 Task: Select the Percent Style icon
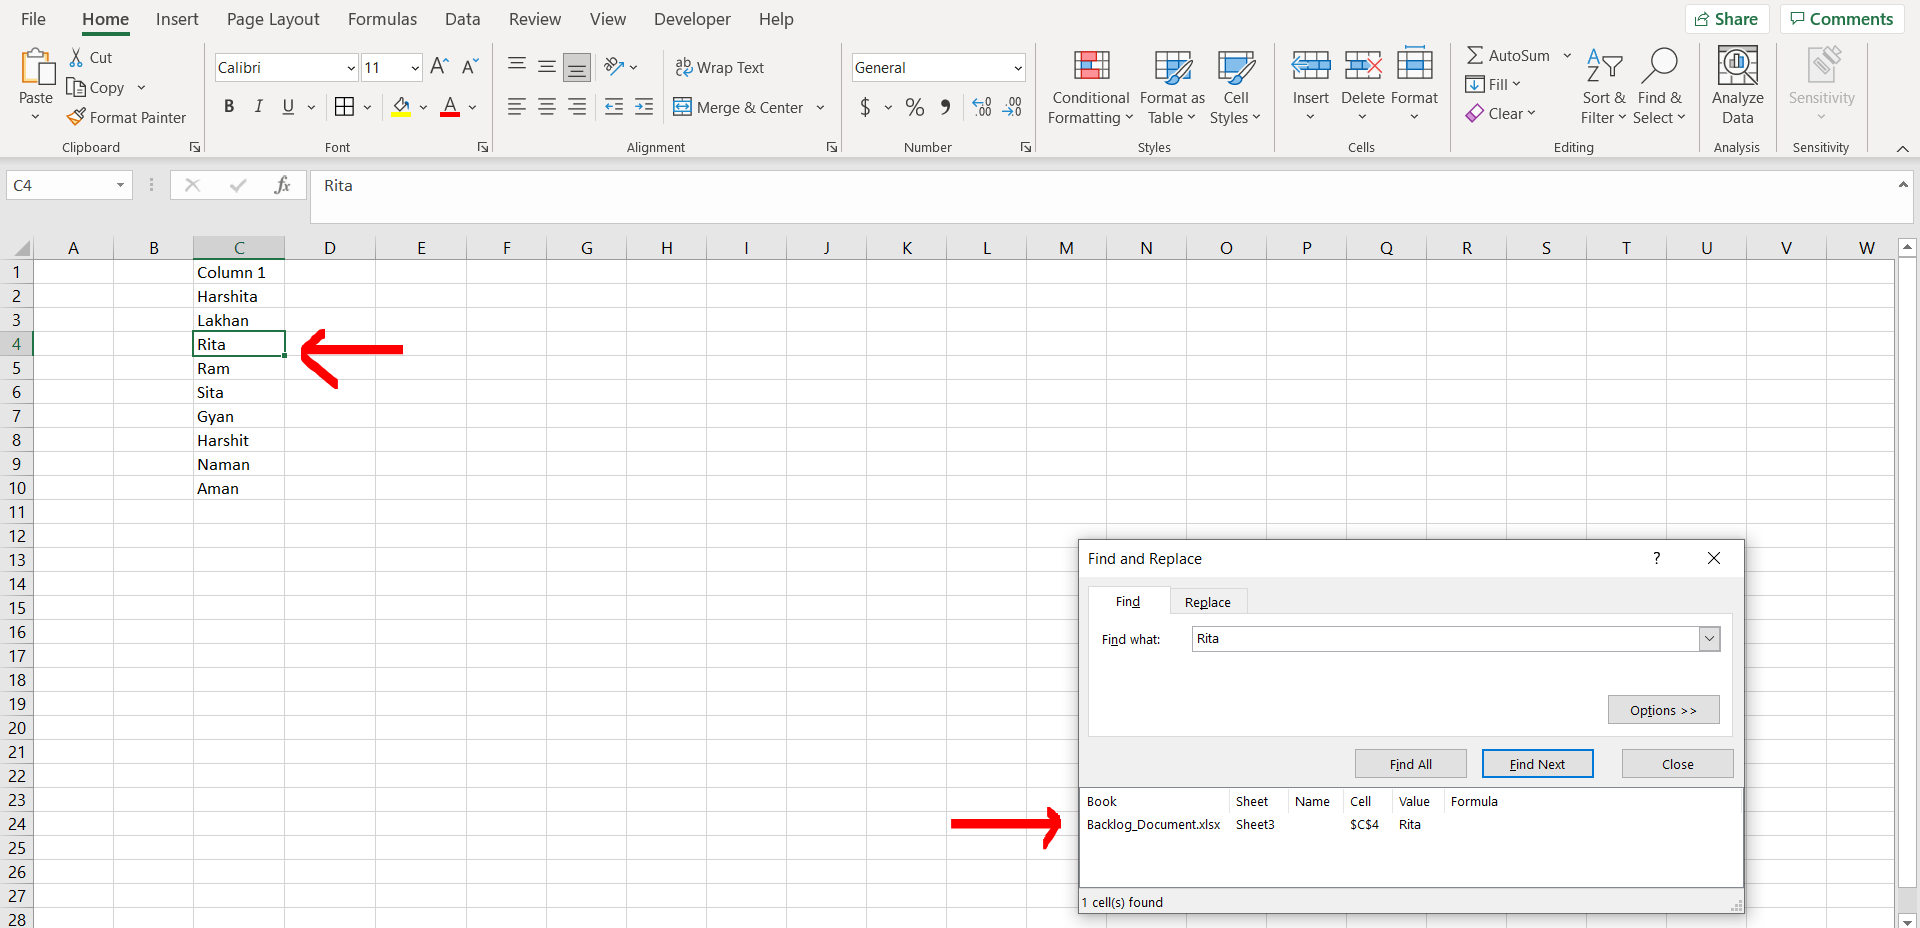914,107
